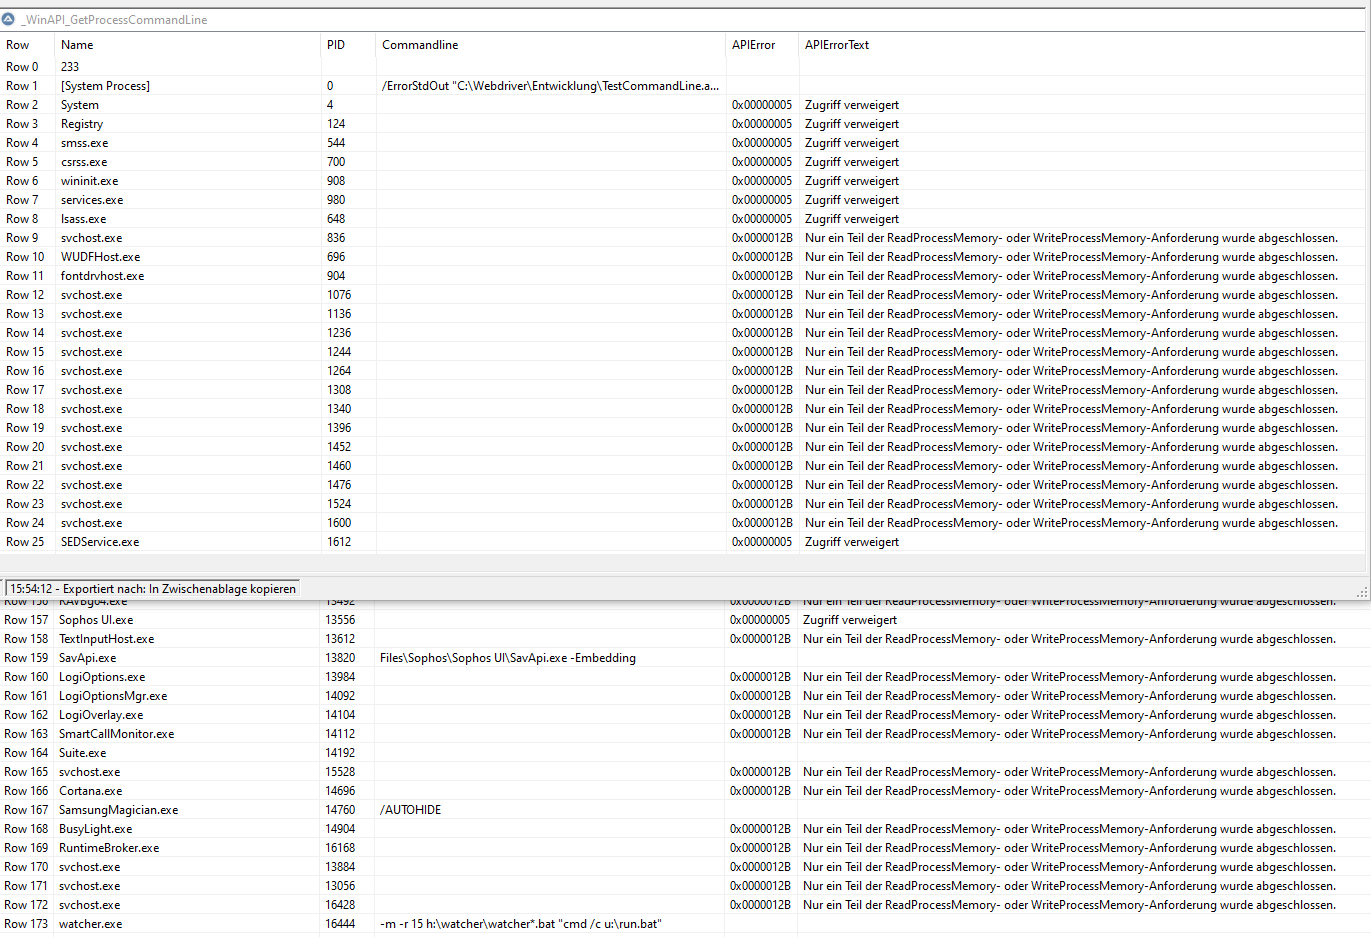Click the APIErrorText column header
The image size is (1371, 937).
click(837, 45)
